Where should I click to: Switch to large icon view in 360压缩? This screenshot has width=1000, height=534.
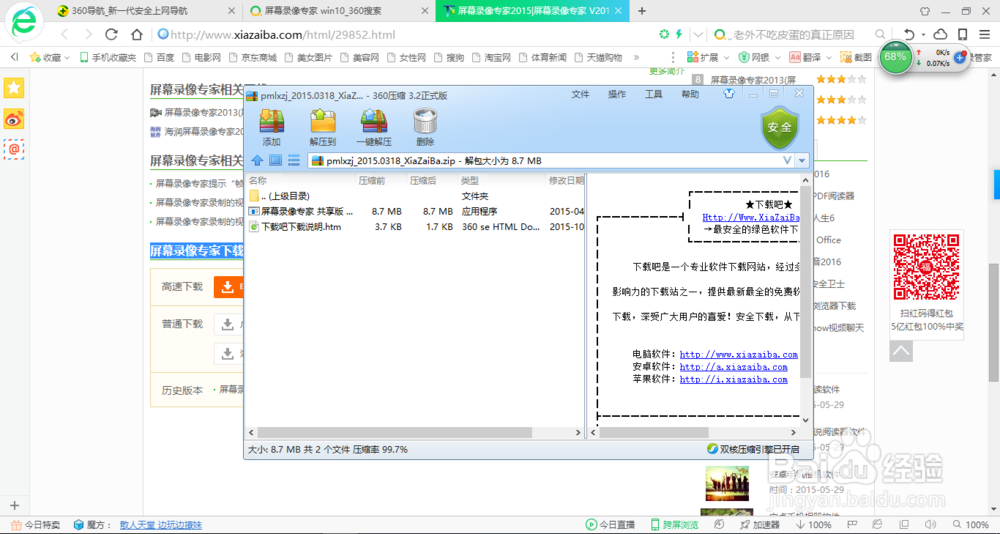(x=275, y=160)
